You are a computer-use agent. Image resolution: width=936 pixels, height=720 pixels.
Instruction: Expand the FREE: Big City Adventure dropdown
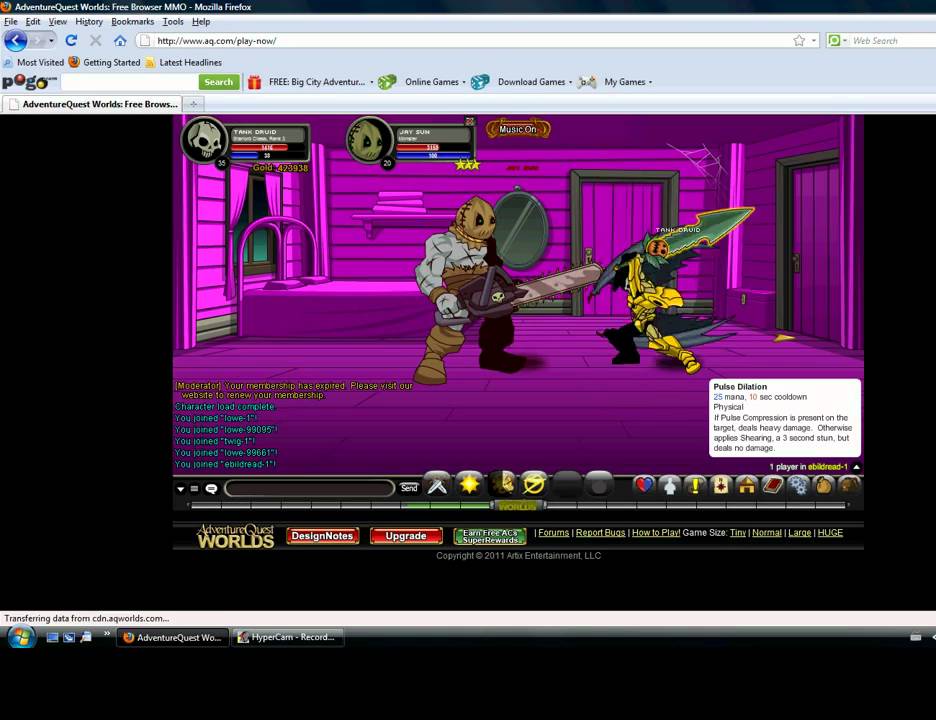point(371,82)
